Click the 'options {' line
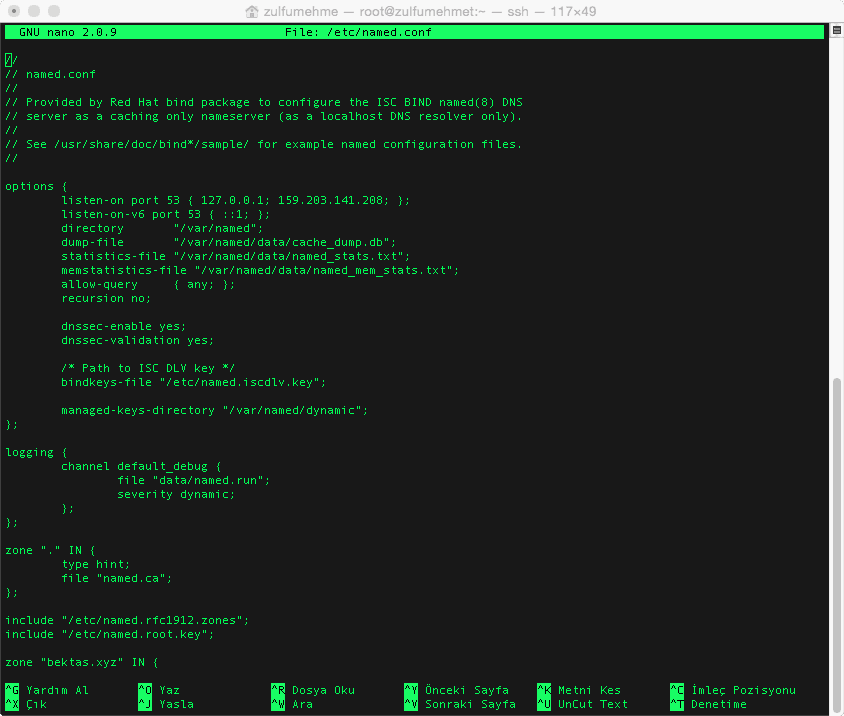The width and height of the screenshot is (844, 716). [36, 186]
